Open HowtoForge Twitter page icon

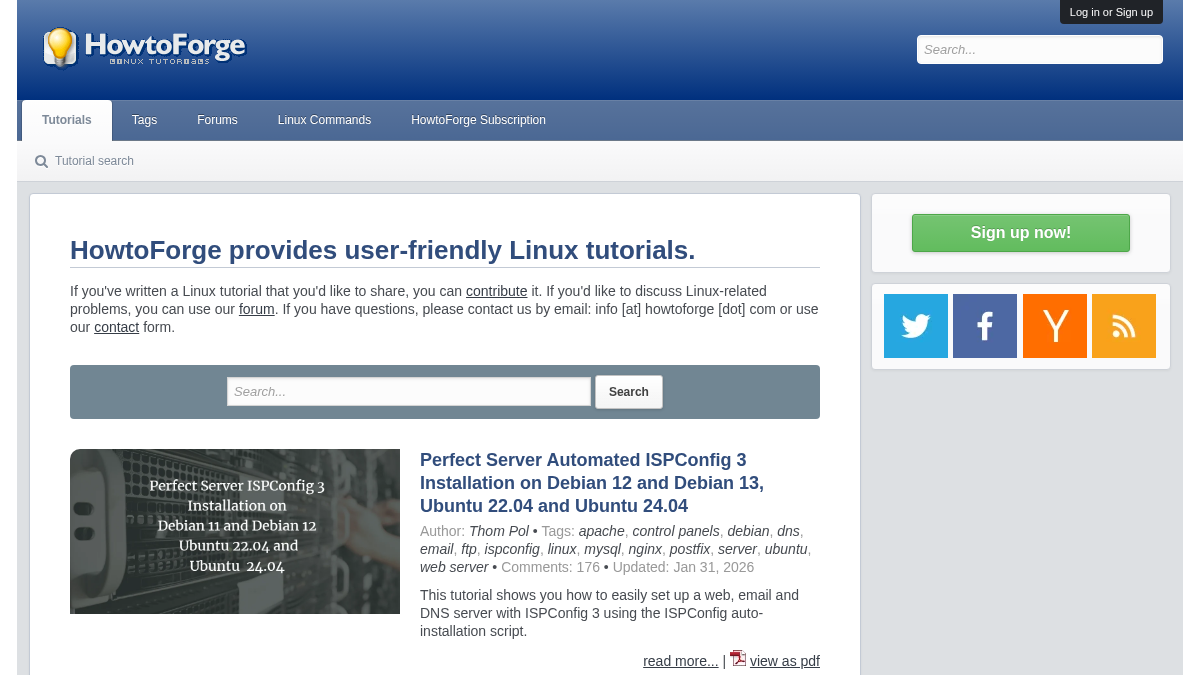pos(916,326)
